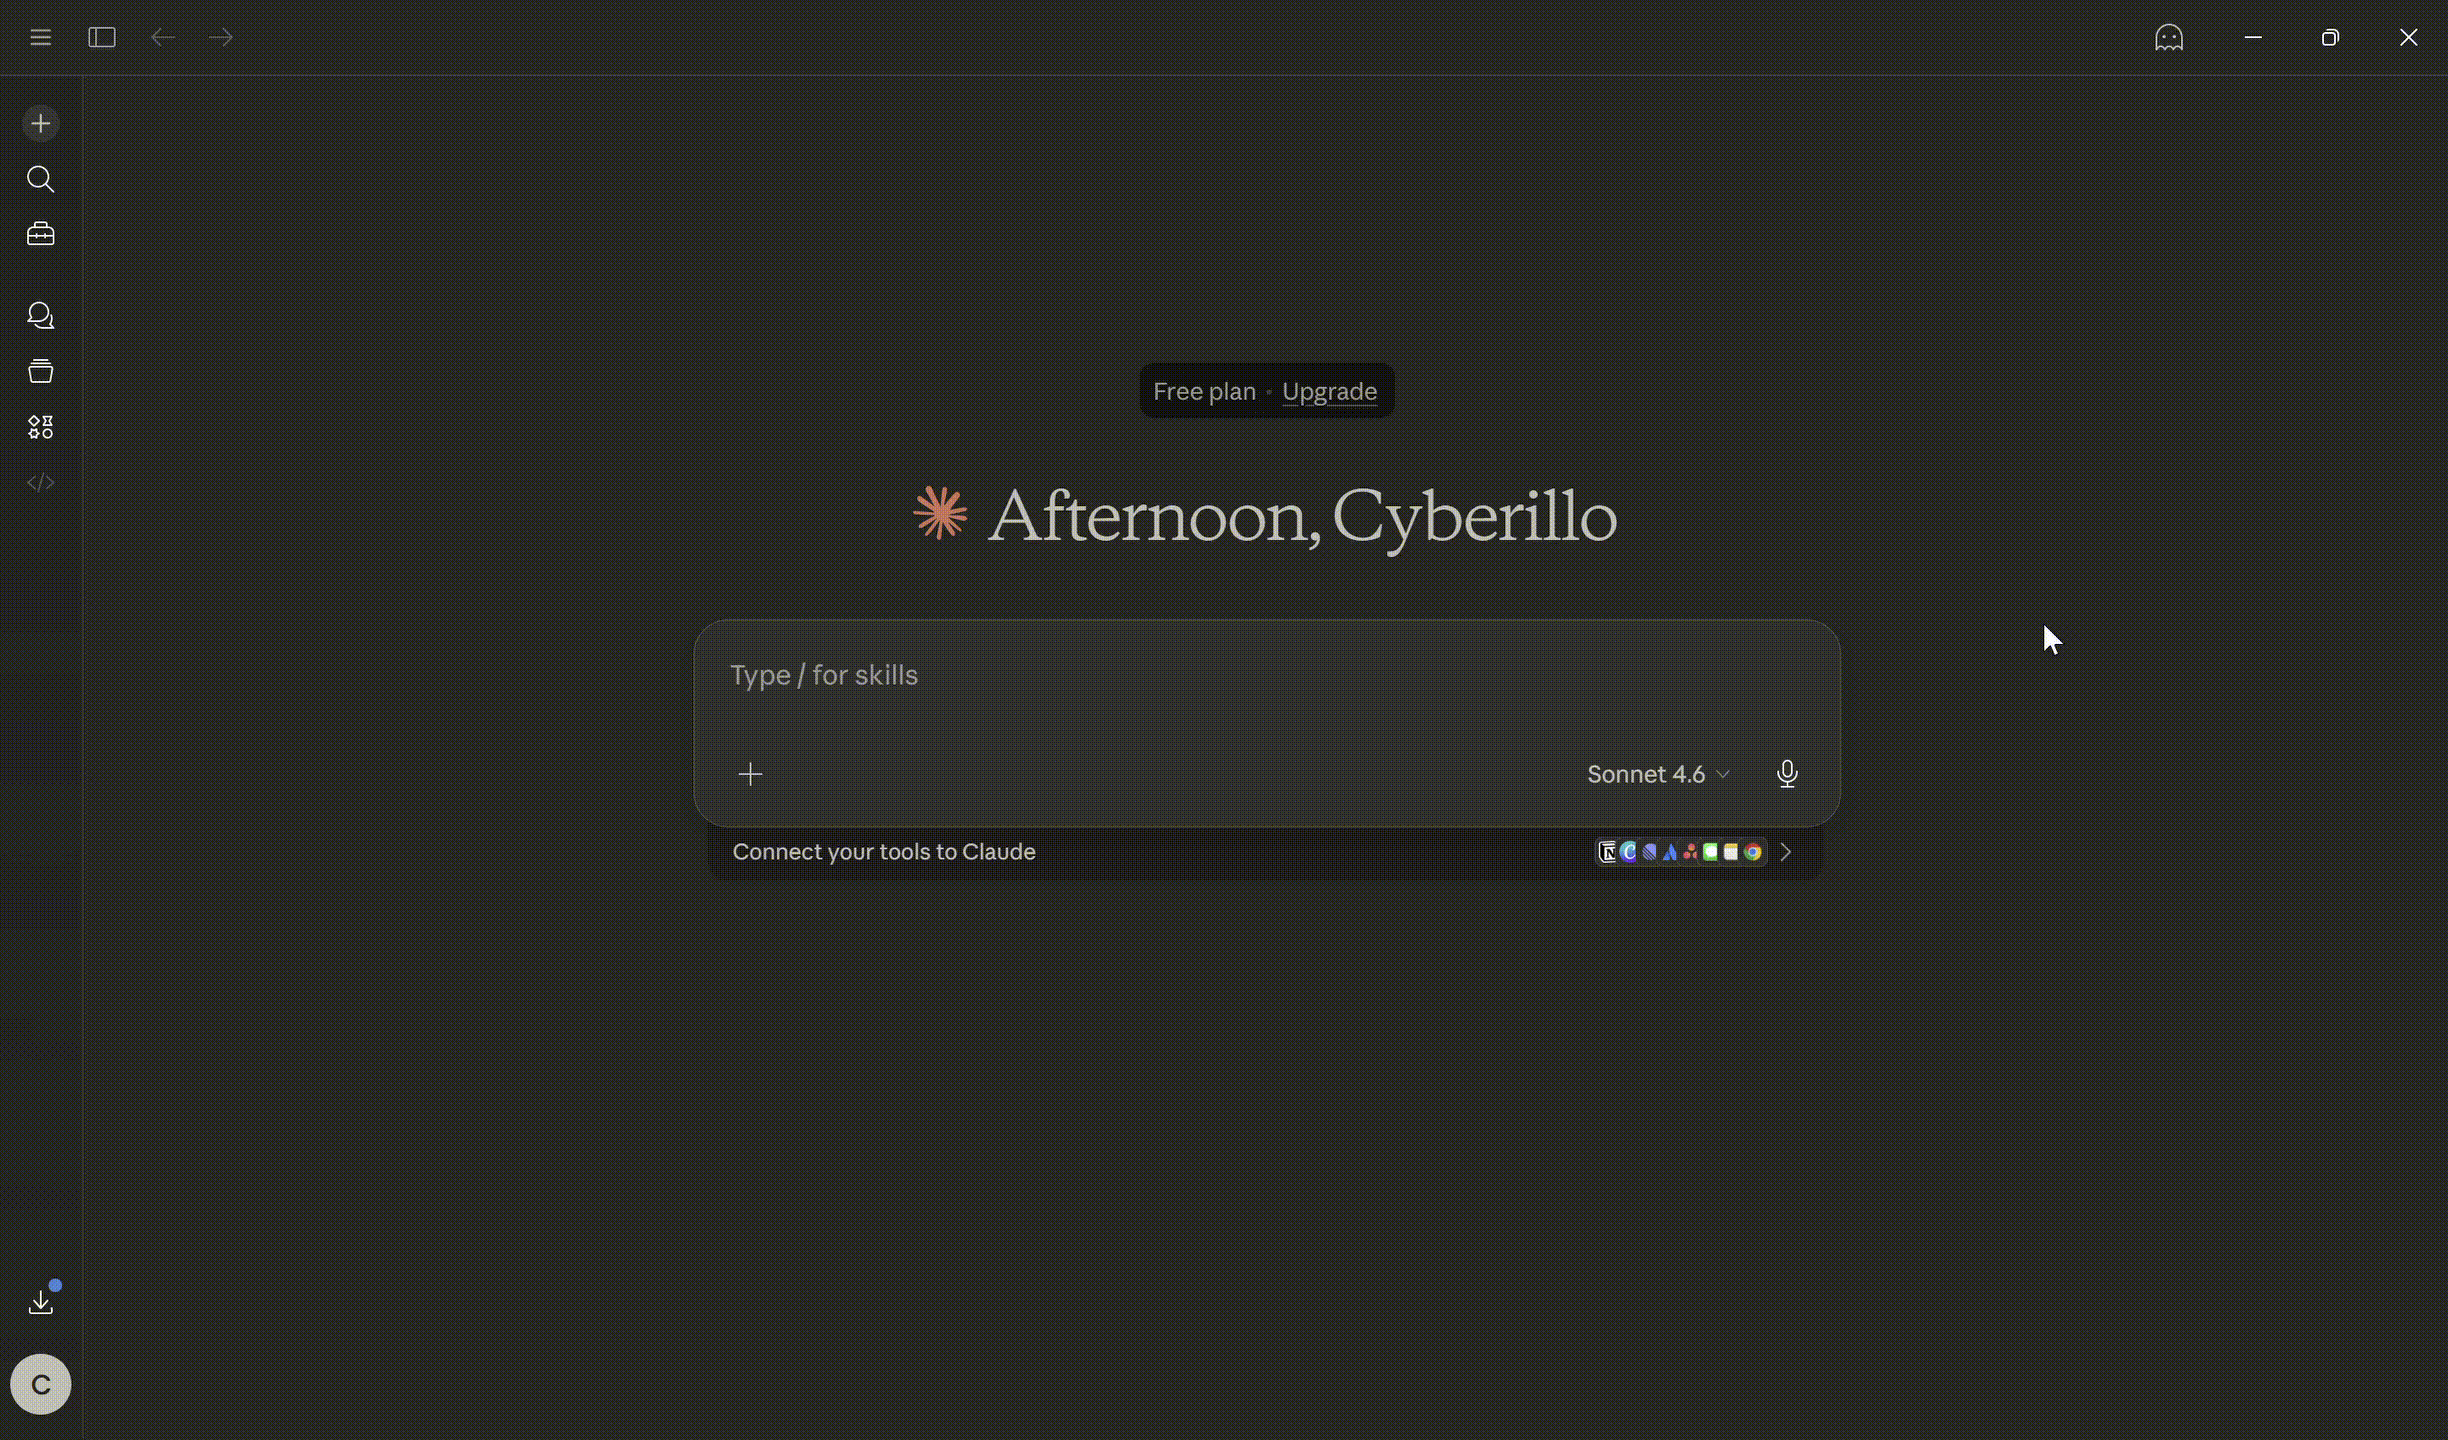Open the Artifacts shapes icon
2448x1440 pixels.
pos(41,427)
